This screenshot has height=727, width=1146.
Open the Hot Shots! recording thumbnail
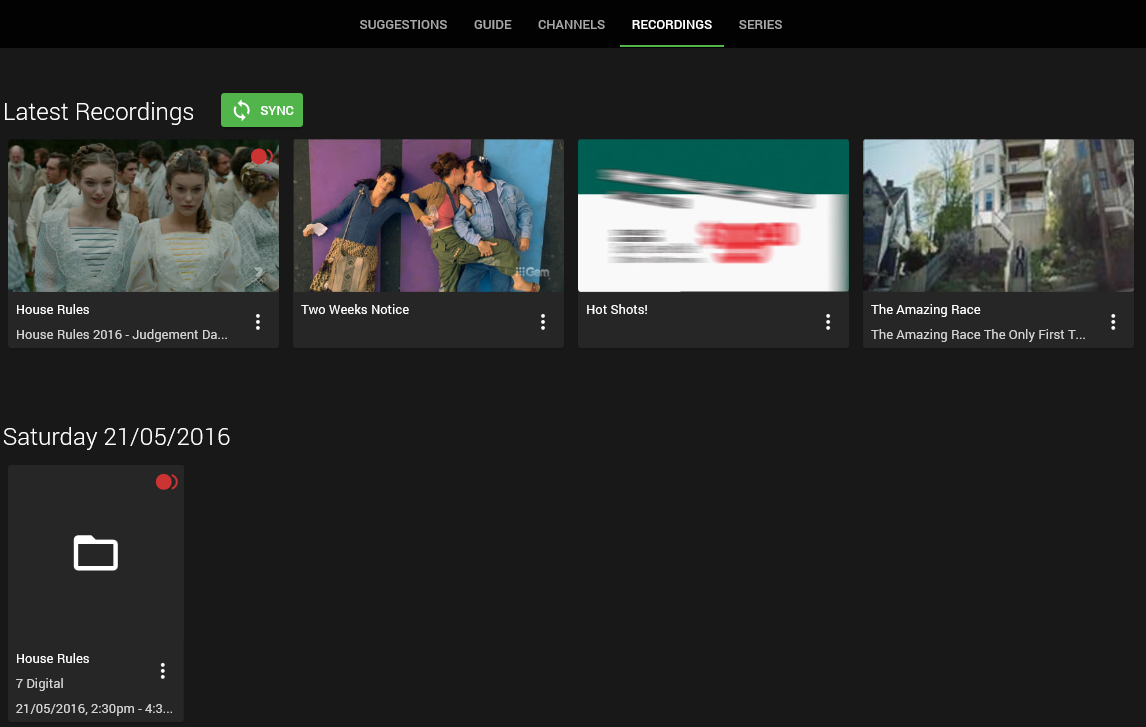point(713,216)
